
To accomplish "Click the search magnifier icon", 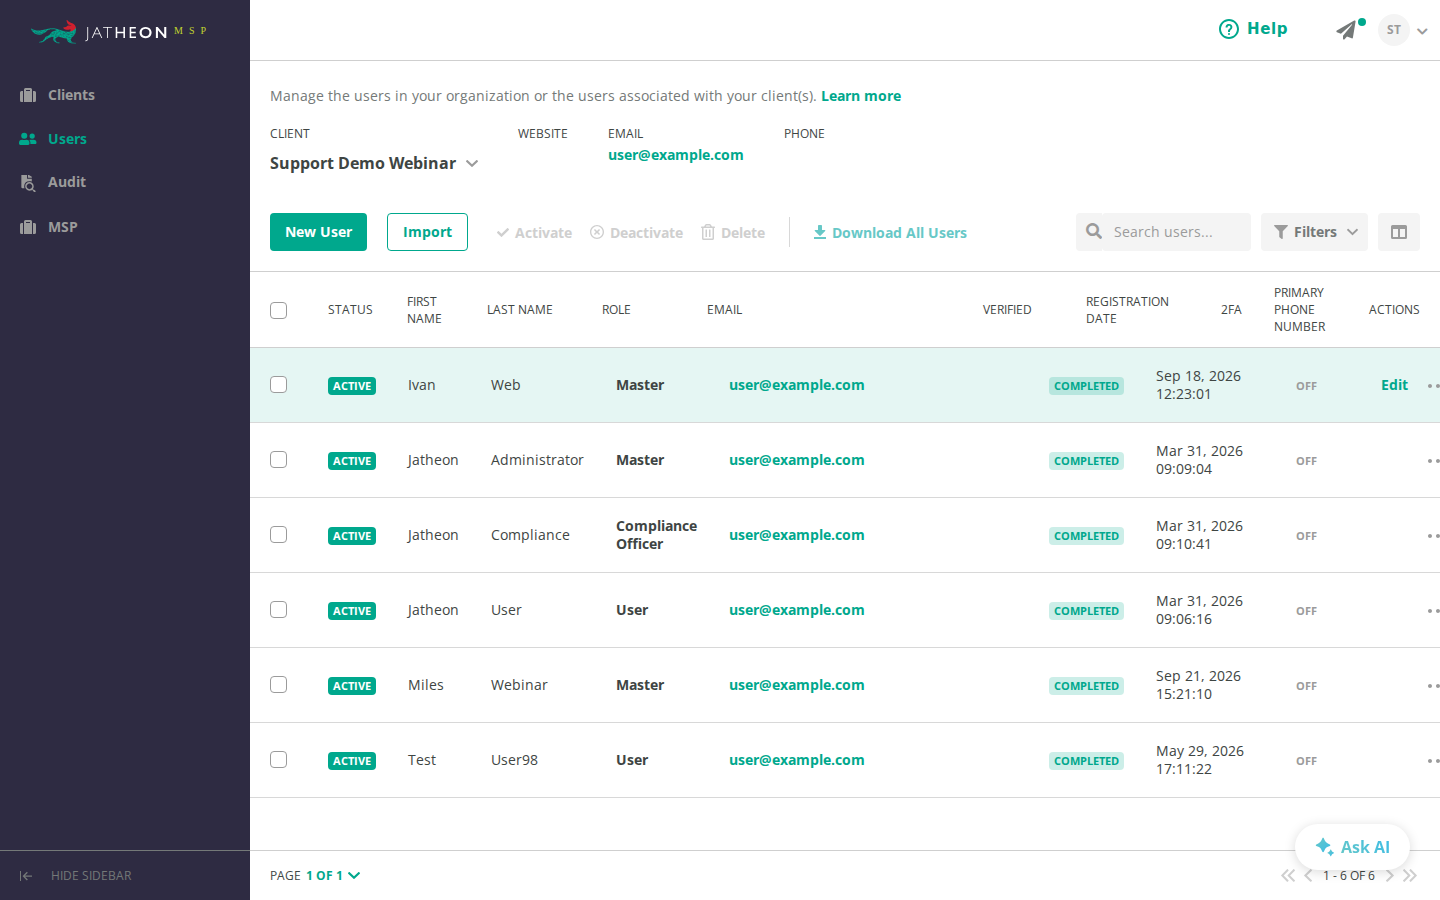I will (1095, 231).
